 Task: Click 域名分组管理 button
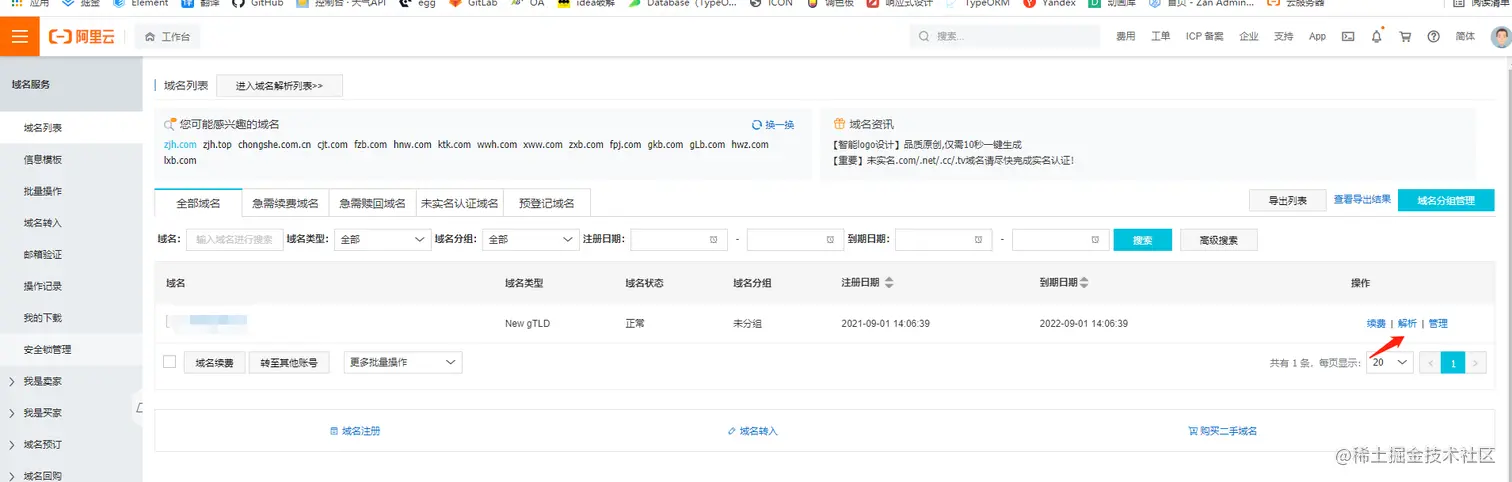[x=1445, y=200]
